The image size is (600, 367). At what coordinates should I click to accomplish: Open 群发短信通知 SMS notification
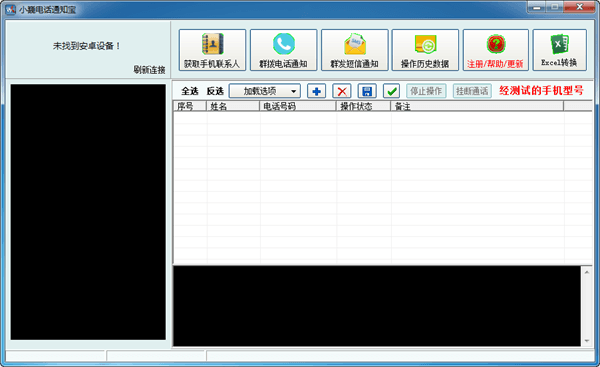point(355,50)
